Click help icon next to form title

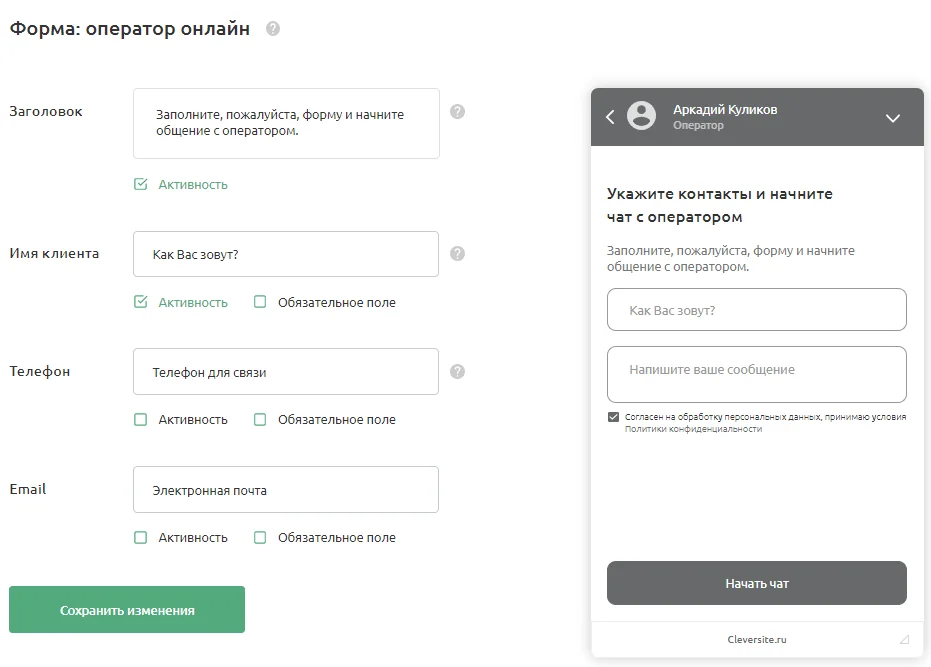coord(273,29)
